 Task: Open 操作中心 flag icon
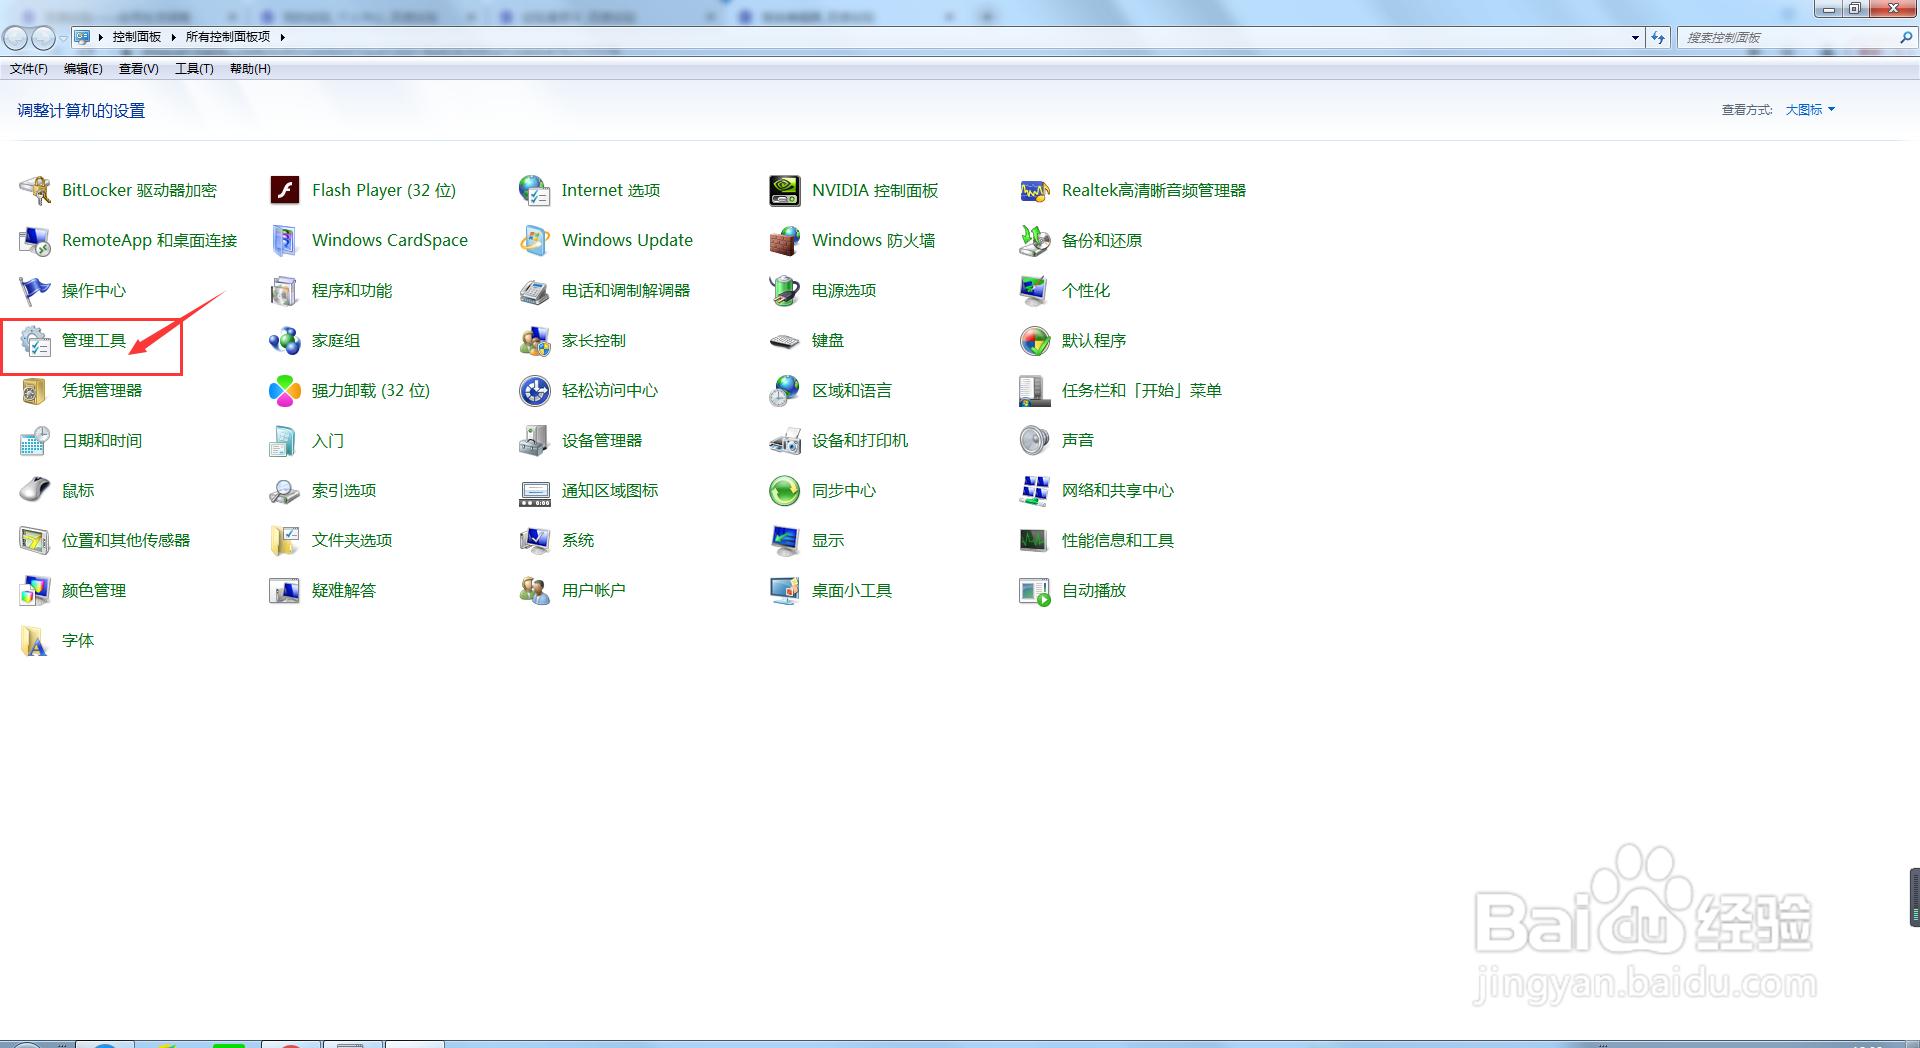[x=35, y=290]
